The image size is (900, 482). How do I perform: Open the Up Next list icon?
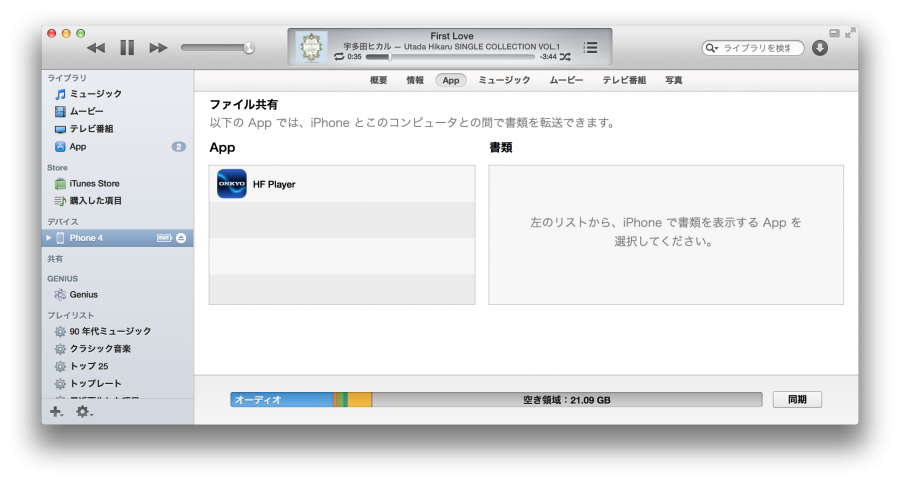pos(590,48)
